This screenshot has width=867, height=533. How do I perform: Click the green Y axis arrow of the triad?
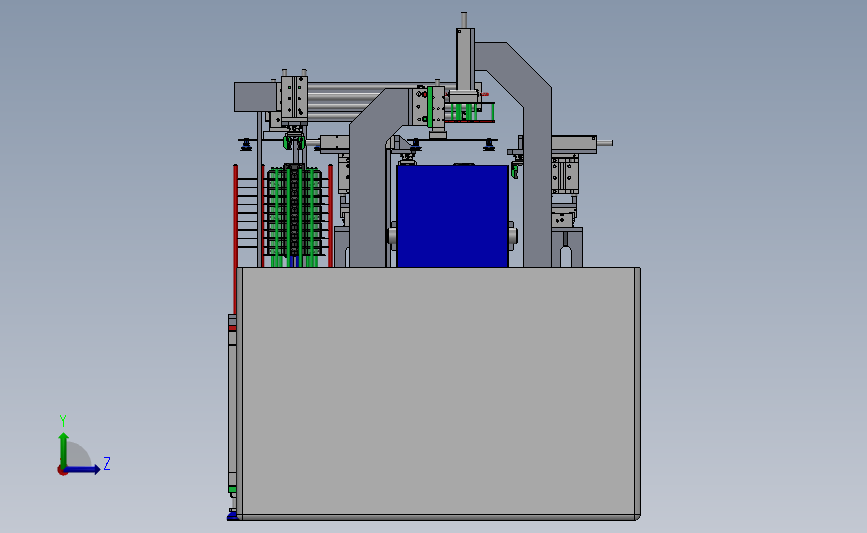click(64, 449)
